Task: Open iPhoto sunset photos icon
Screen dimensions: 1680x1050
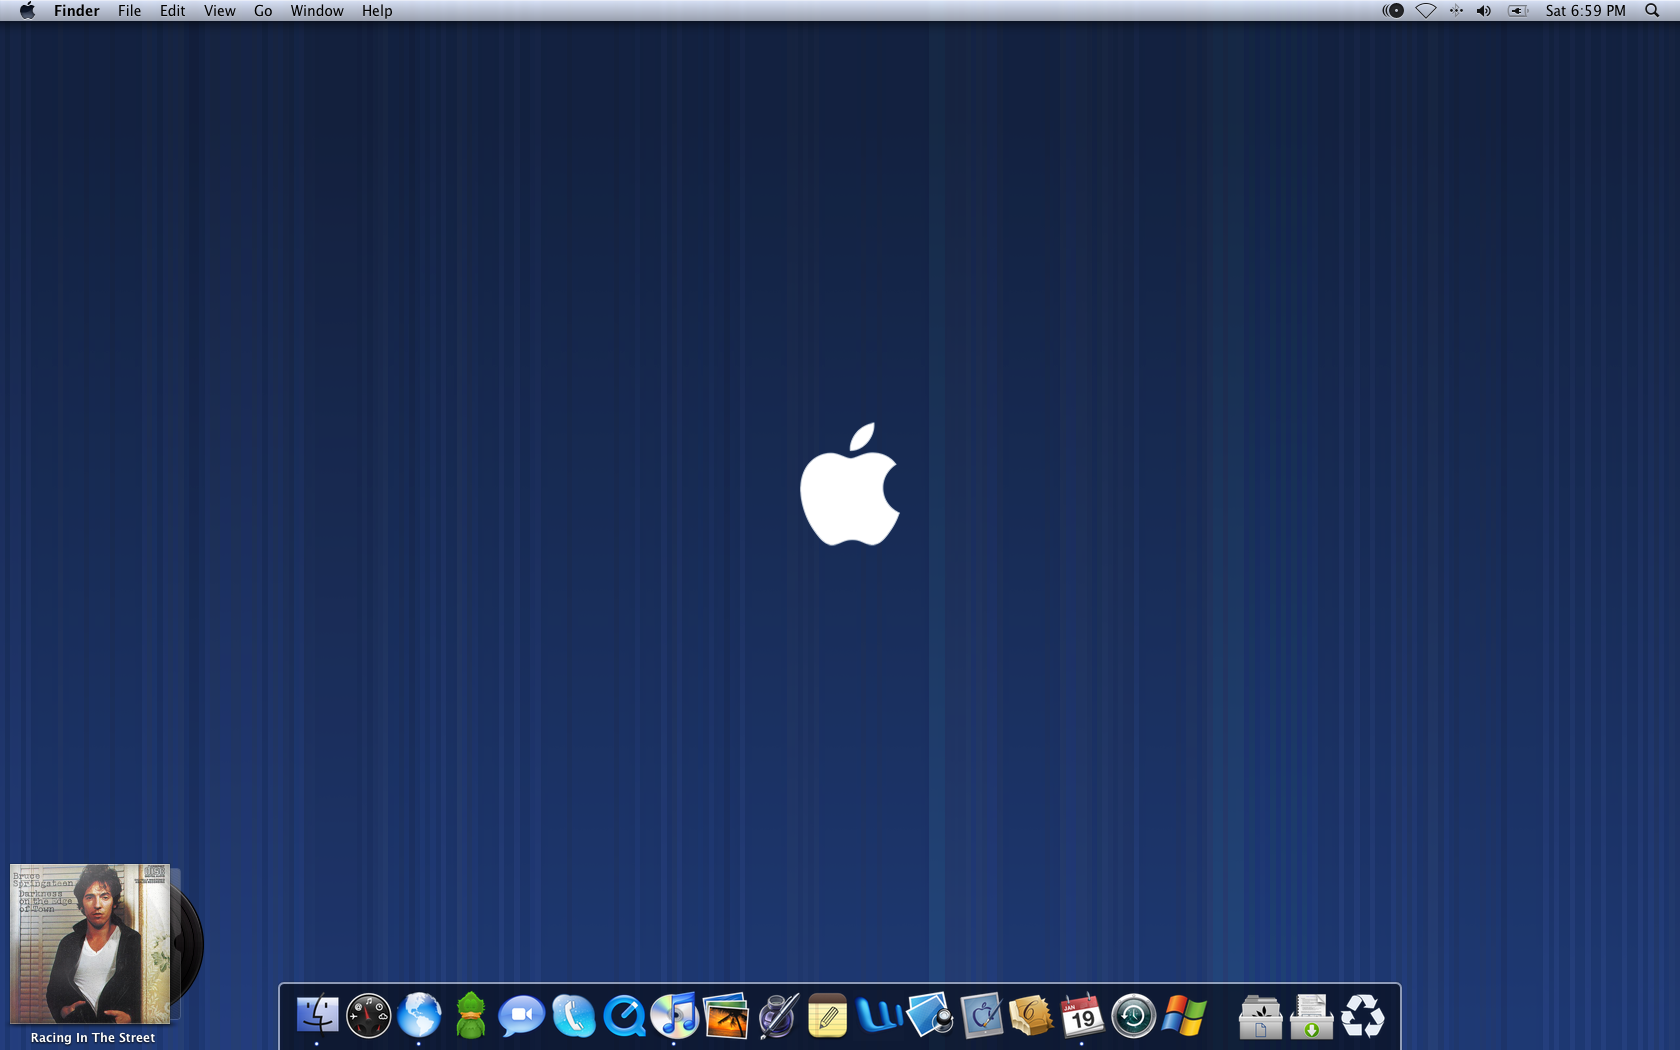Action: pyautogui.click(x=726, y=1016)
